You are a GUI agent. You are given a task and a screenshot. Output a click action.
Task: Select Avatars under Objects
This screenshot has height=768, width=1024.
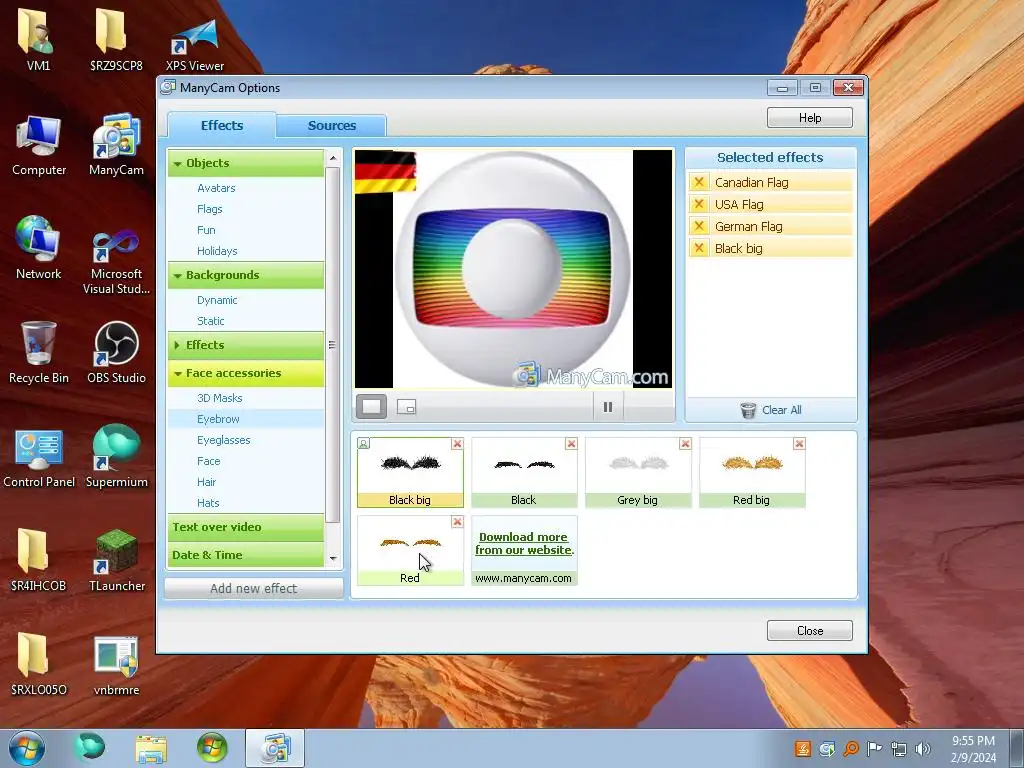click(216, 188)
